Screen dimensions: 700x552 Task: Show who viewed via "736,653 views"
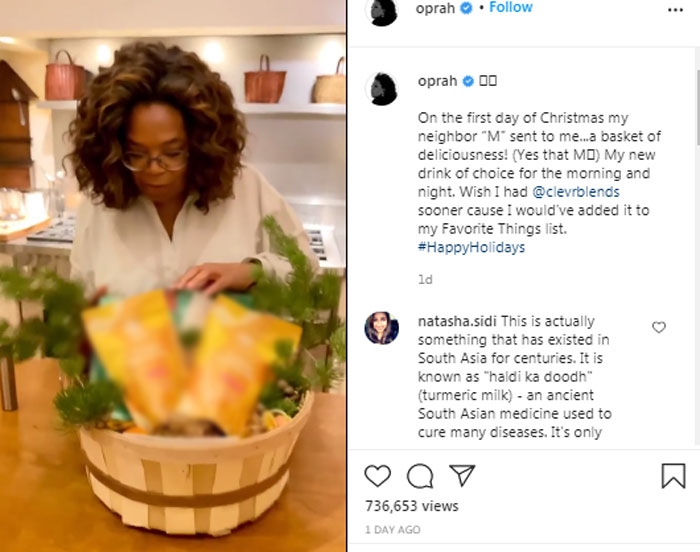(x=411, y=507)
